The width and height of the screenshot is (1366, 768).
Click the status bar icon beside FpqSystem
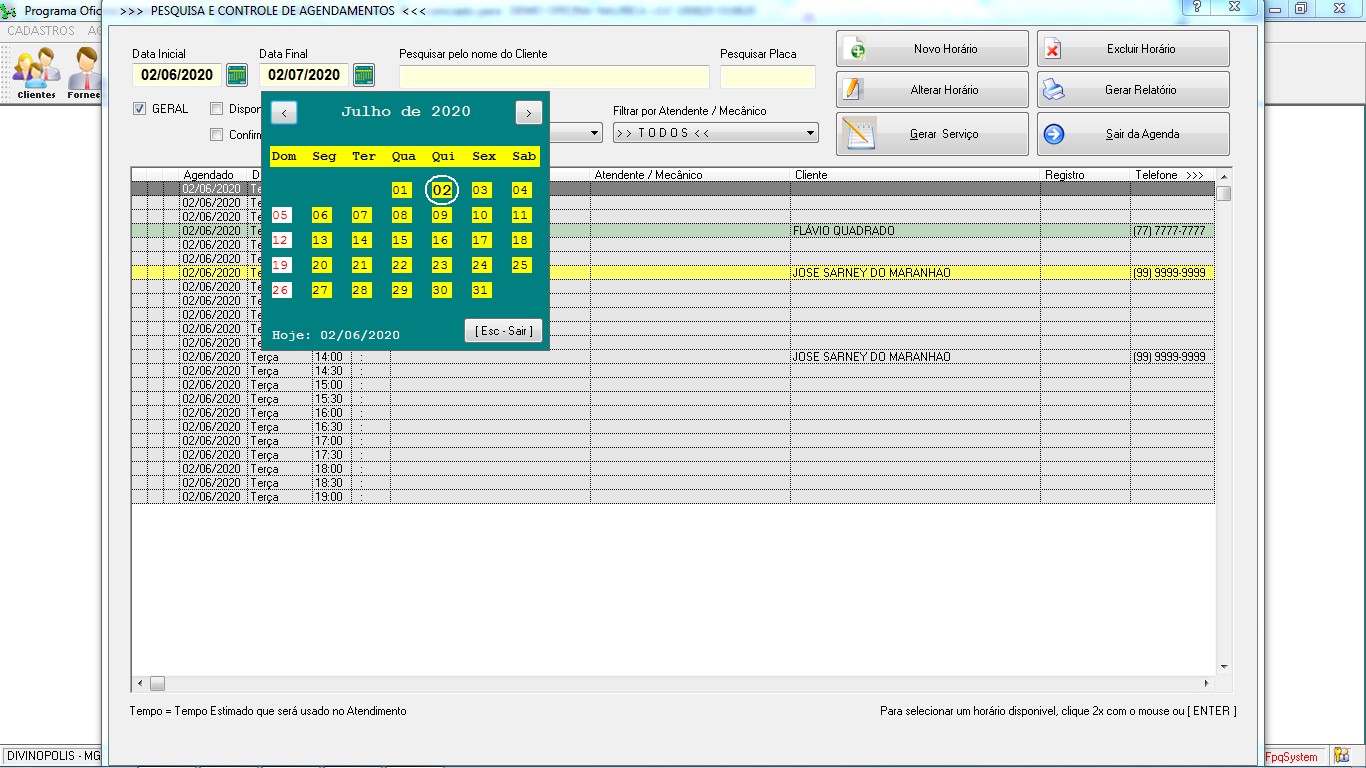(1340, 757)
